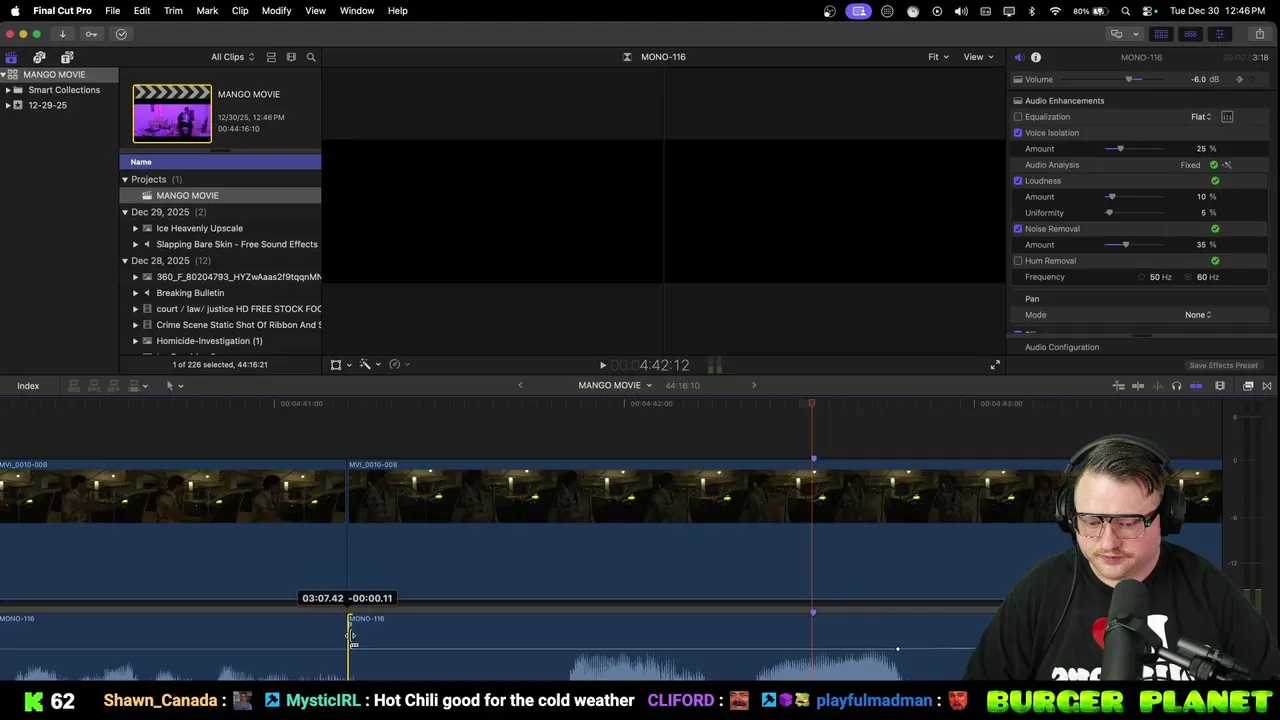The height and width of the screenshot is (720, 1280).
Task: Open the browser search magnifier
Action: click(311, 57)
